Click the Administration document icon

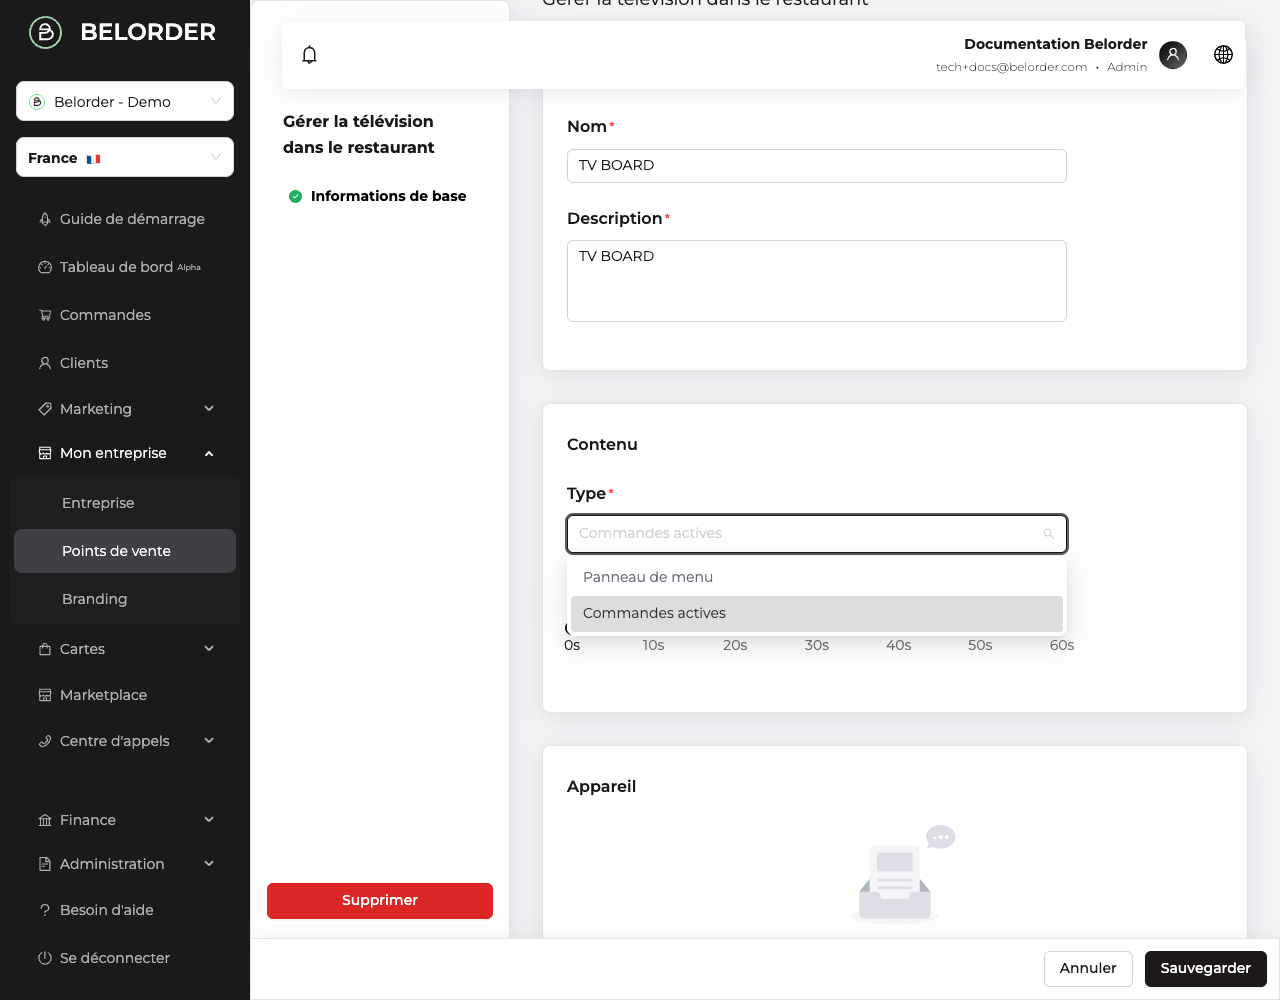[x=45, y=864]
